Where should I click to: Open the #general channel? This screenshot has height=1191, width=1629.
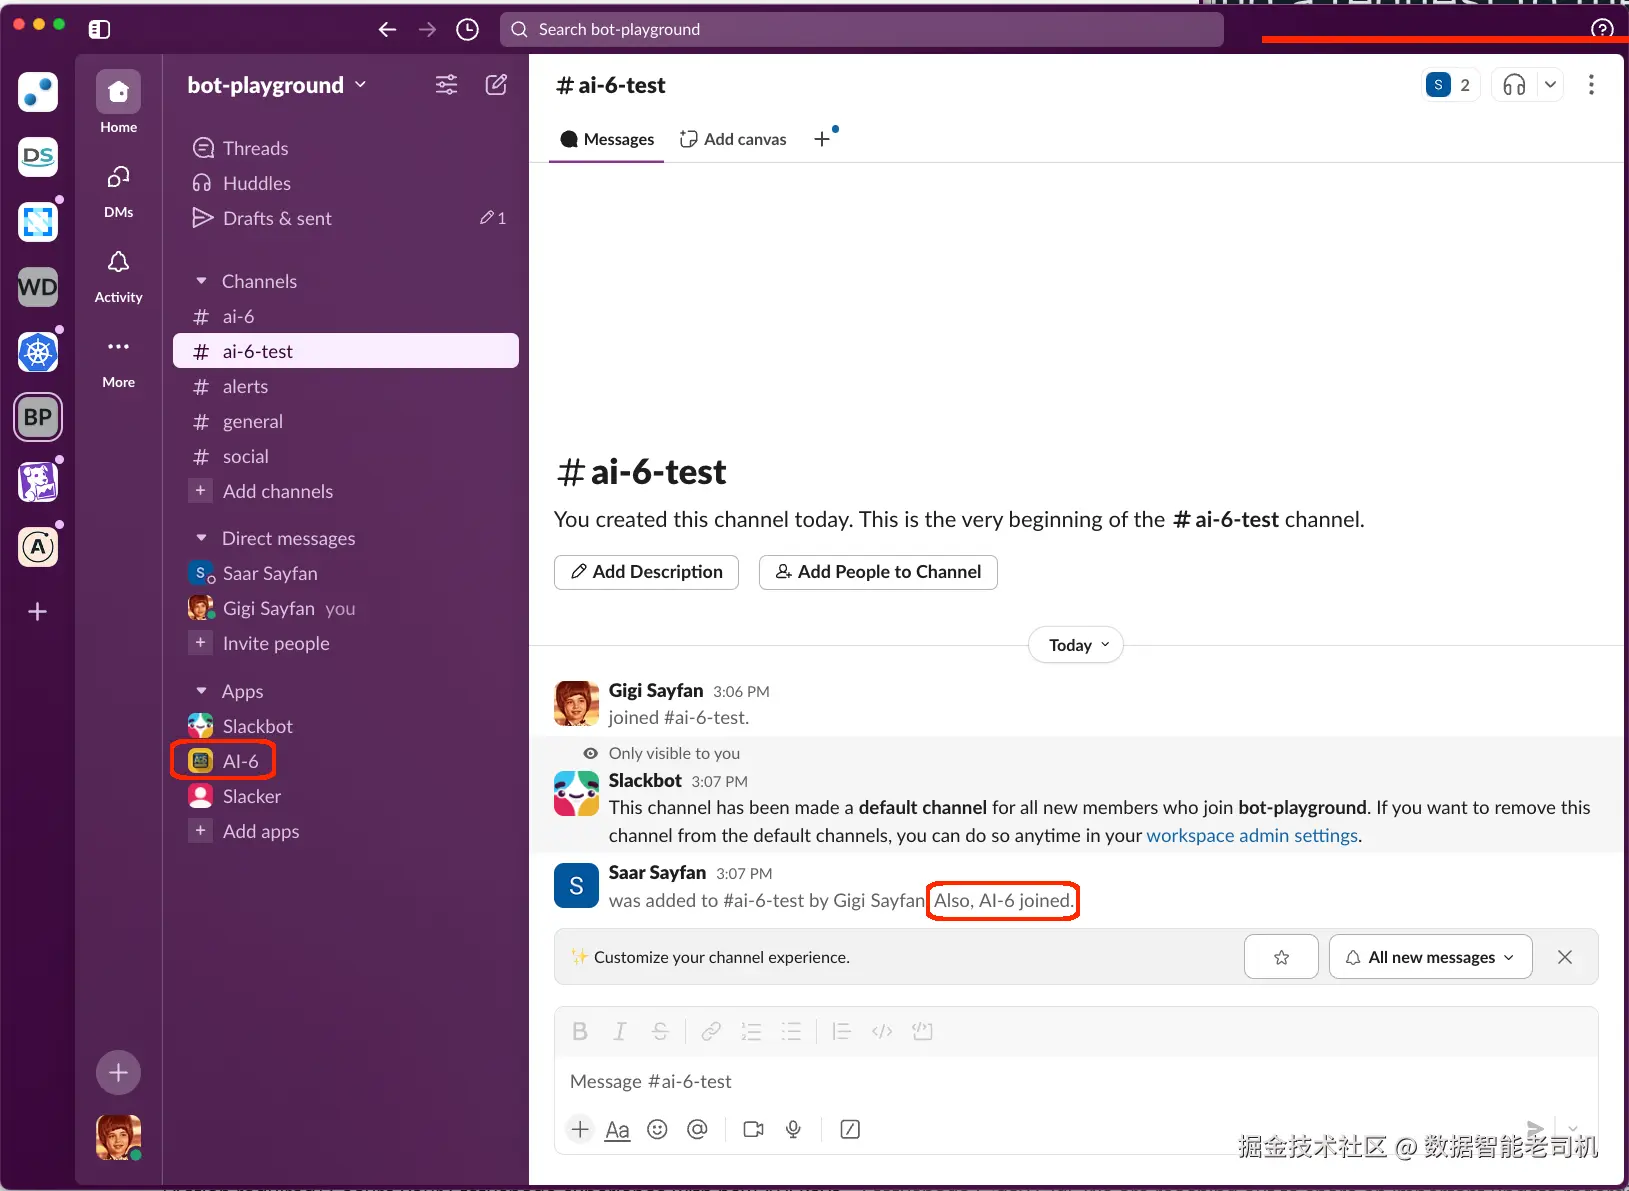[346, 421]
